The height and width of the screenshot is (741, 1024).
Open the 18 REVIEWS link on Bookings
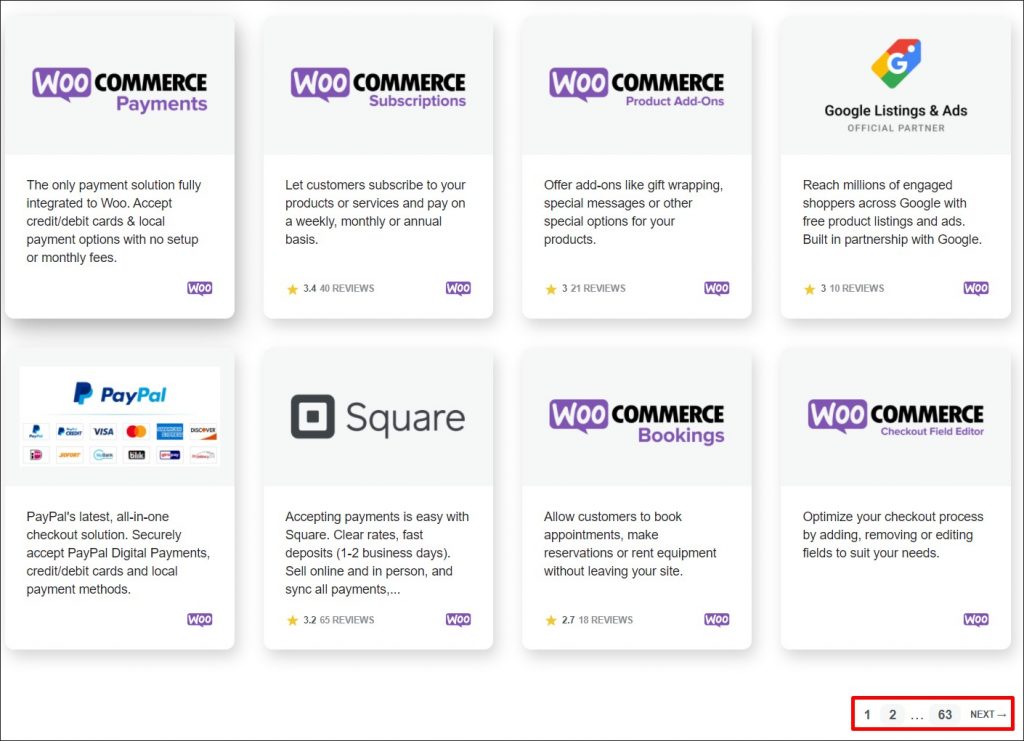tap(605, 620)
